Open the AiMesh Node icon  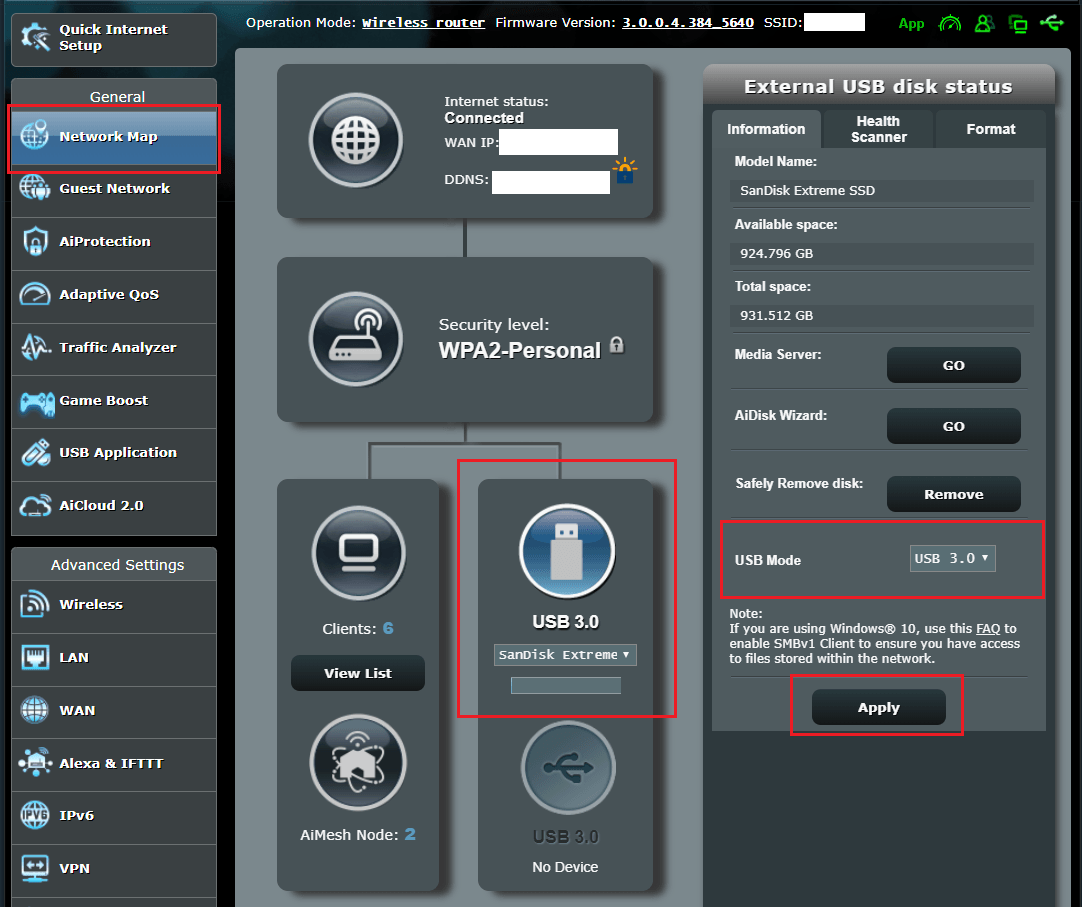tap(358, 763)
